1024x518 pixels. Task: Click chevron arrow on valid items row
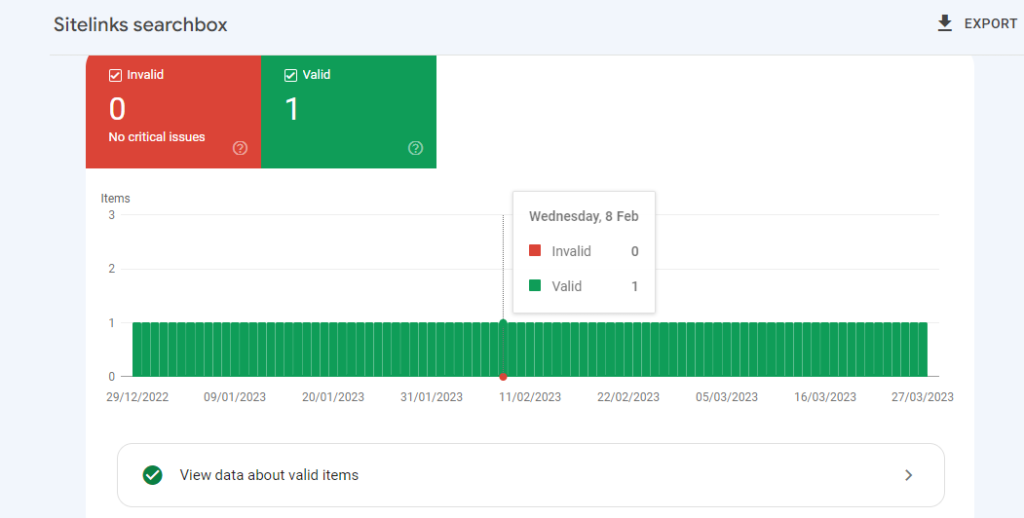point(908,475)
